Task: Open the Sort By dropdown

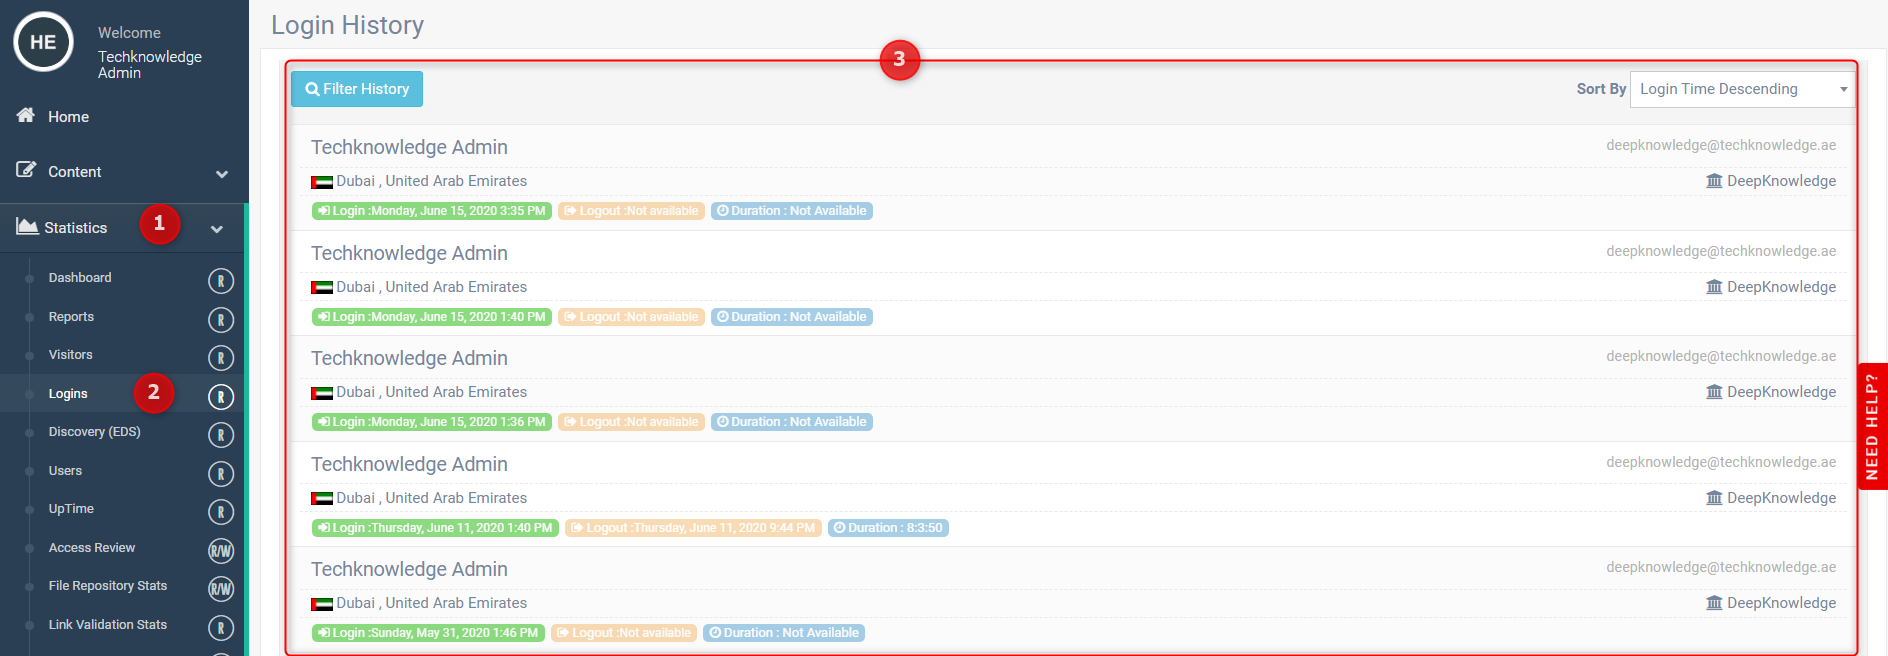Action: point(1742,89)
